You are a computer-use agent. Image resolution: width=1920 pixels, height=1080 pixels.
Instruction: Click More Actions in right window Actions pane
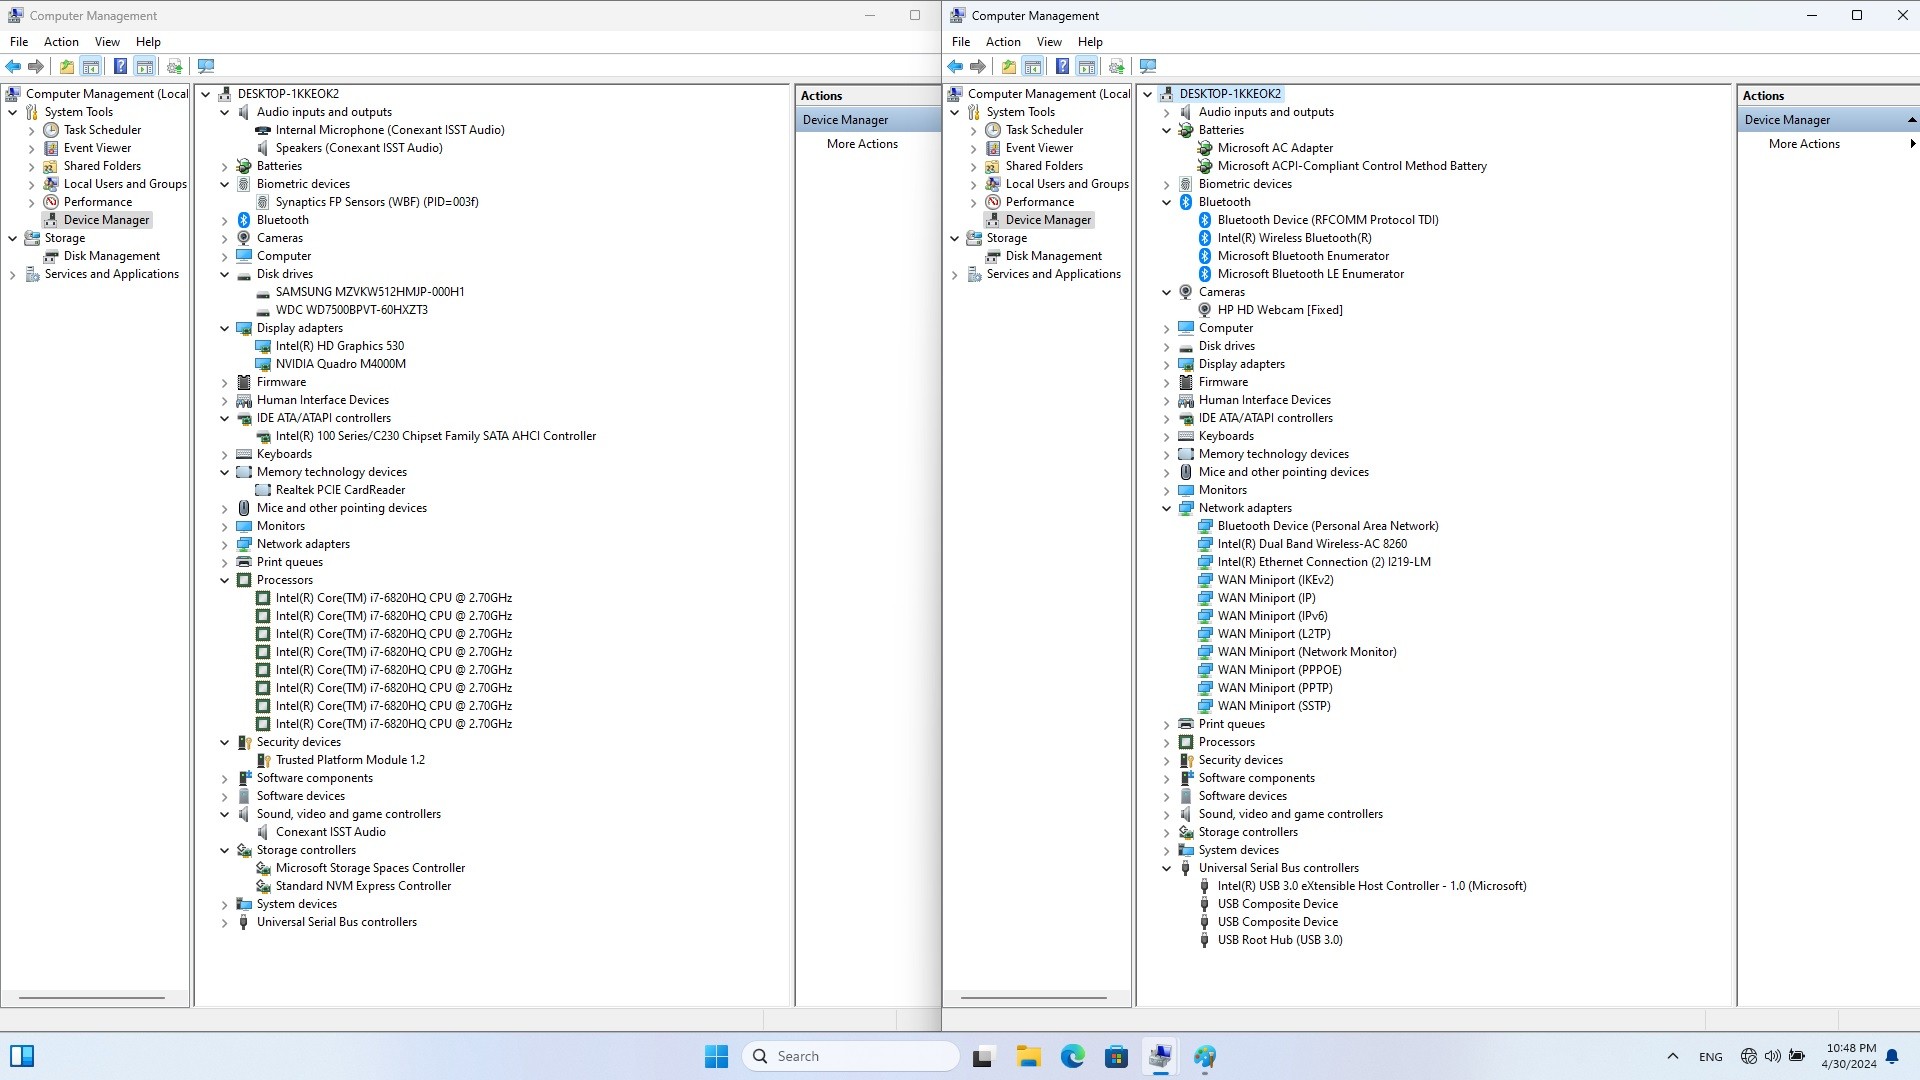click(1804, 144)
